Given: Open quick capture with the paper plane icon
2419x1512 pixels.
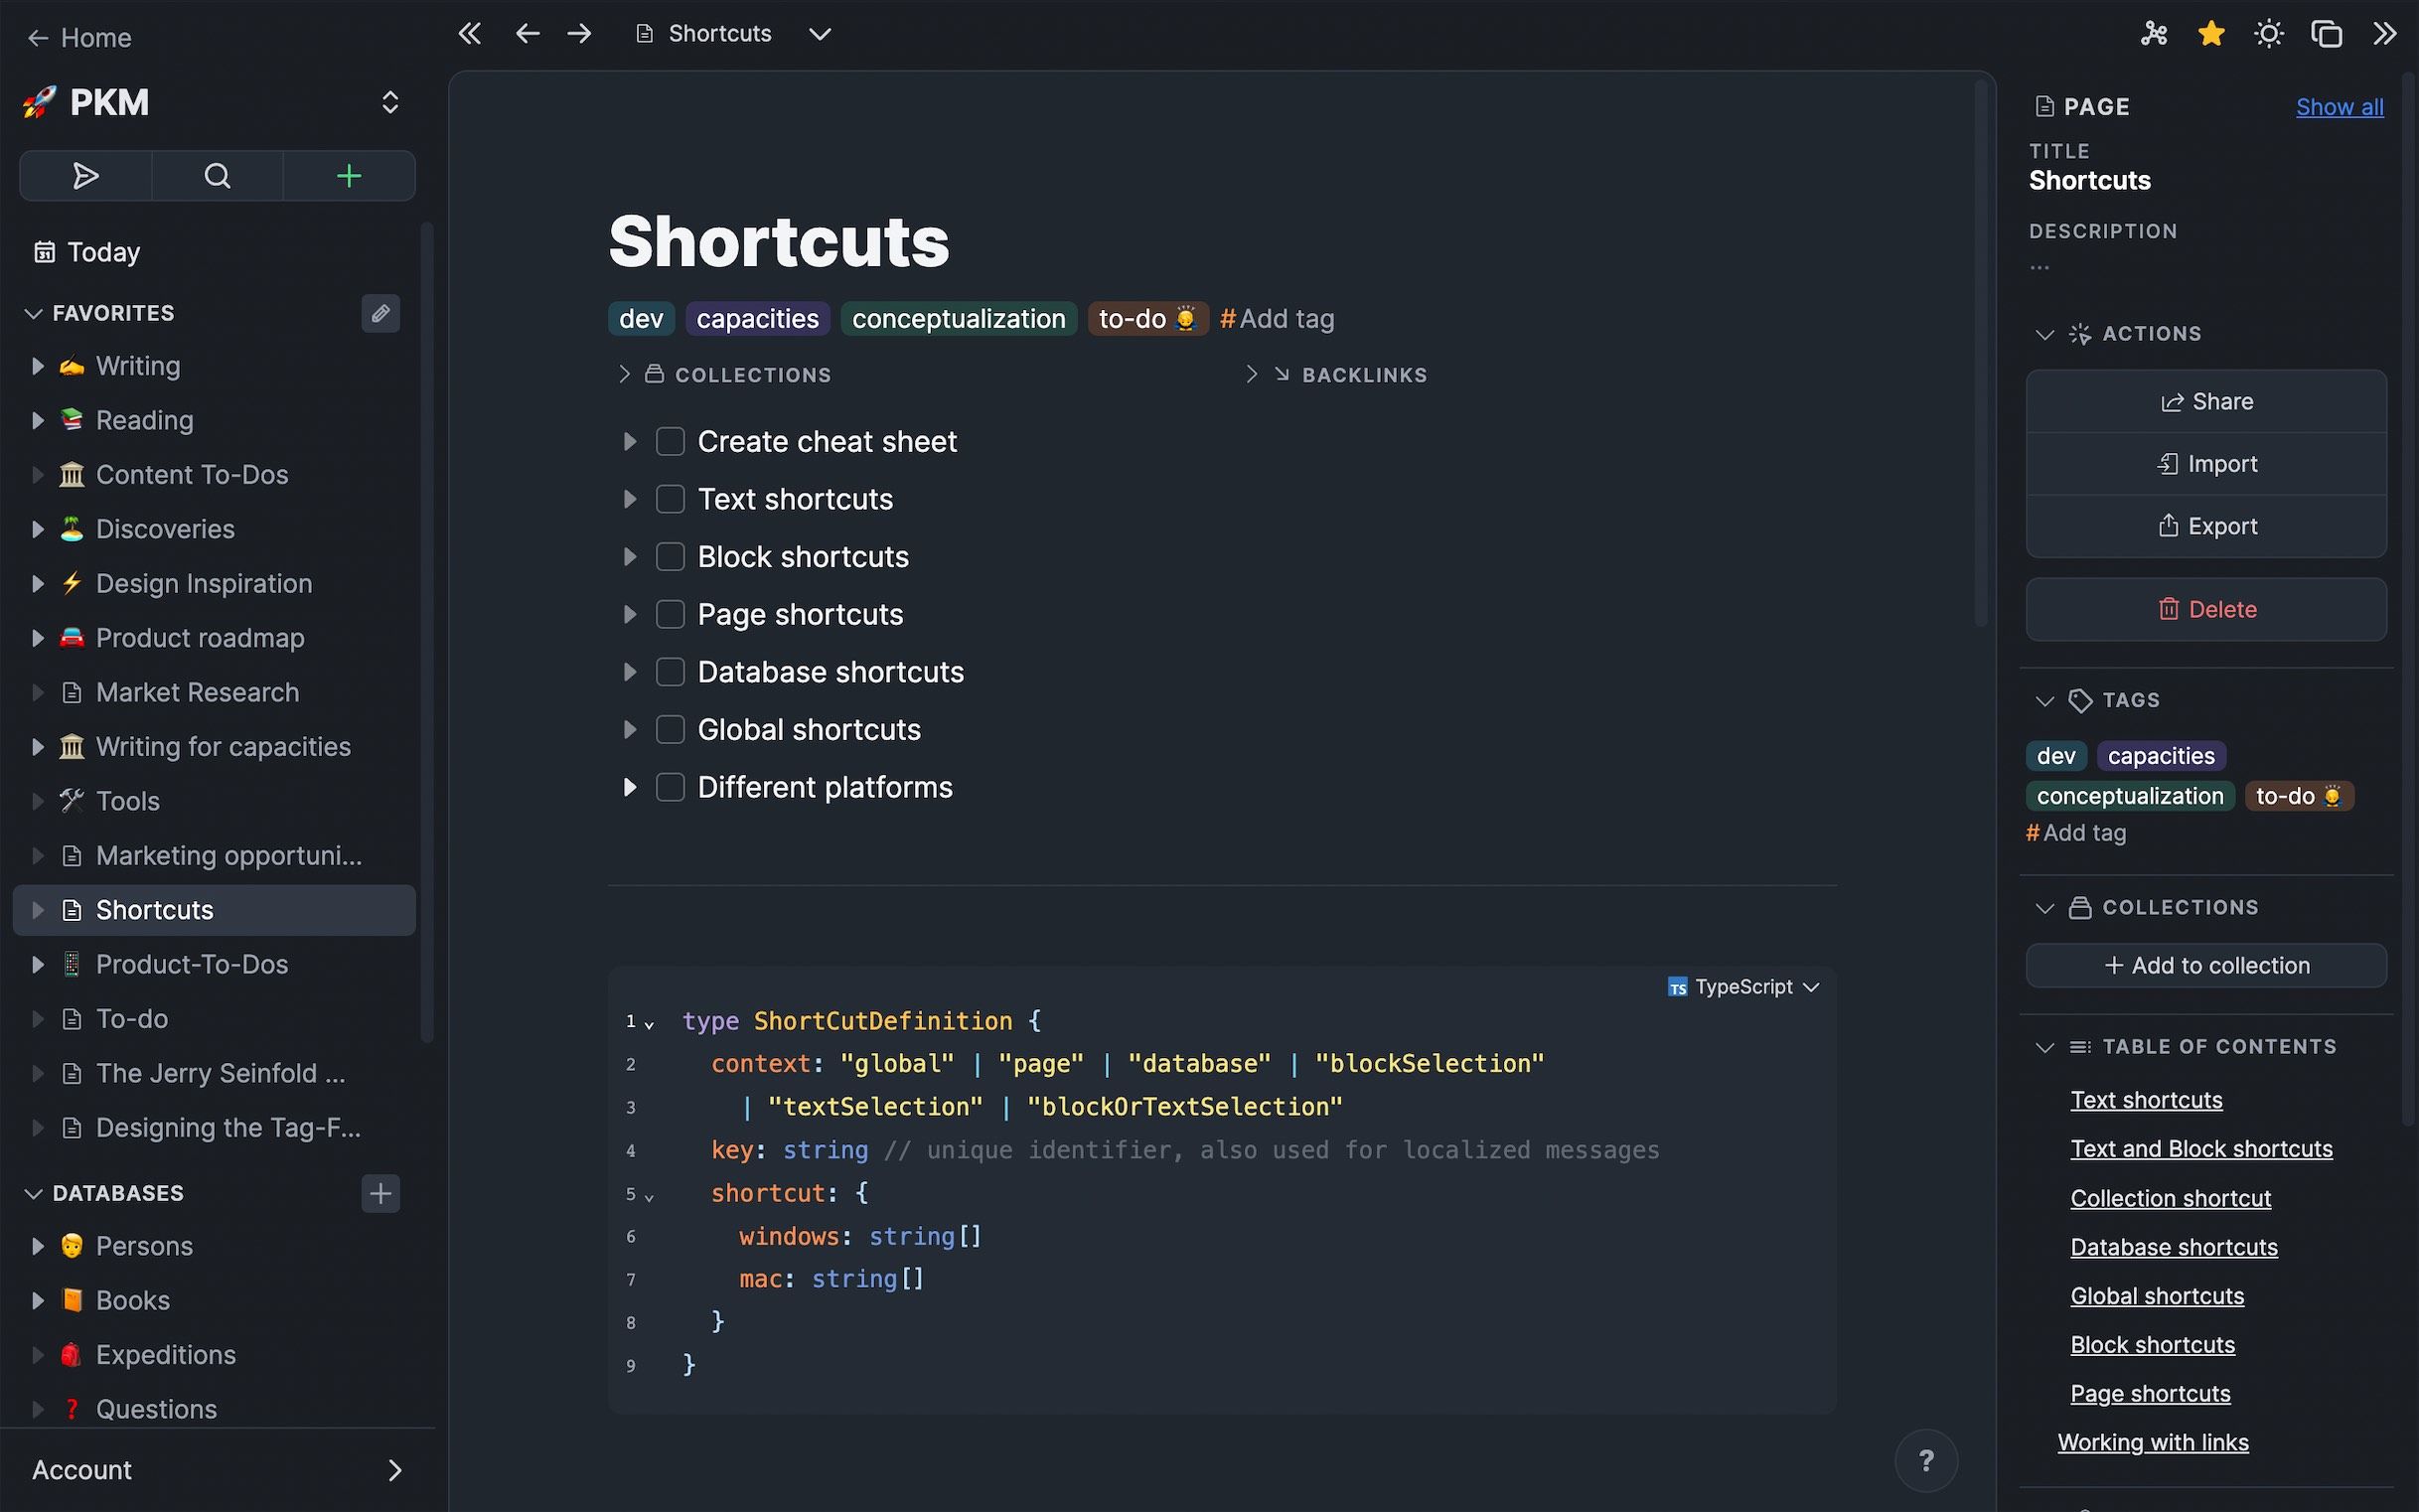Looking at the screenshot, I should tap(85, 175).
